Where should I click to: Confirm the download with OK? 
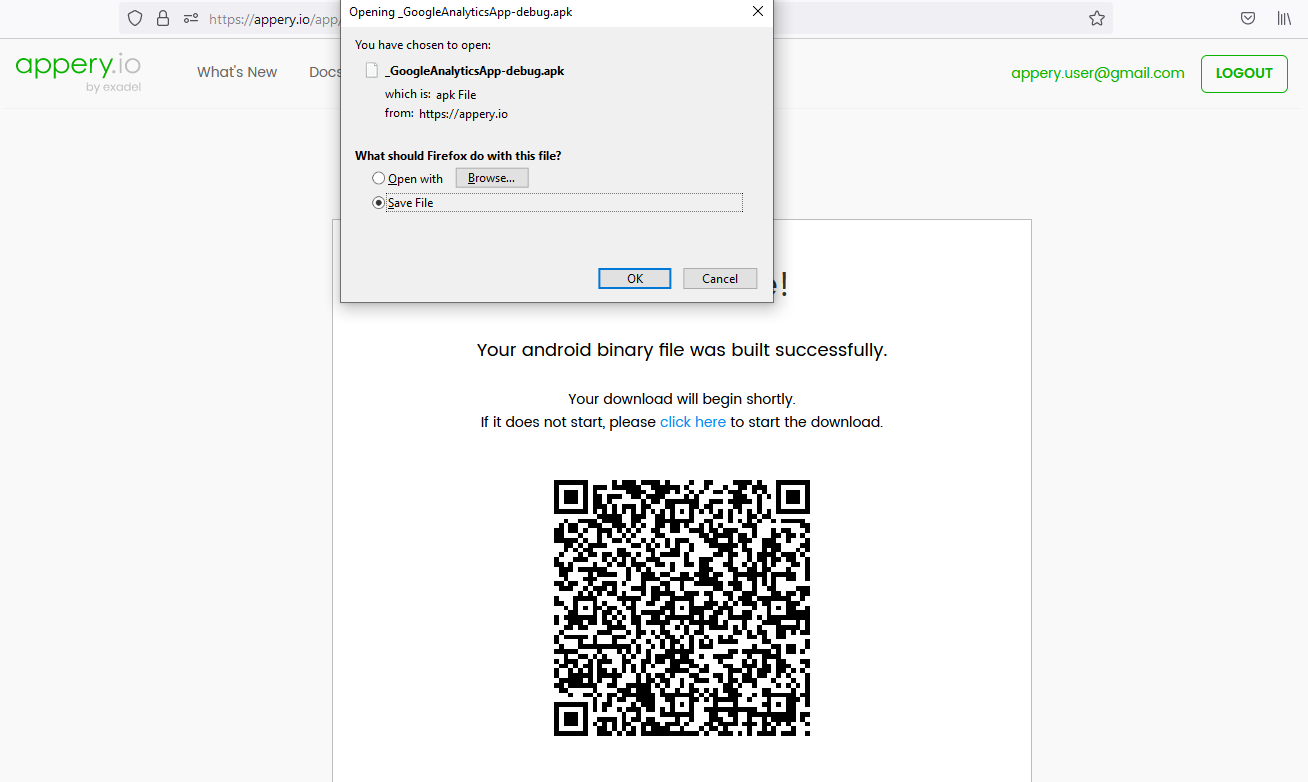coord(635,279)
